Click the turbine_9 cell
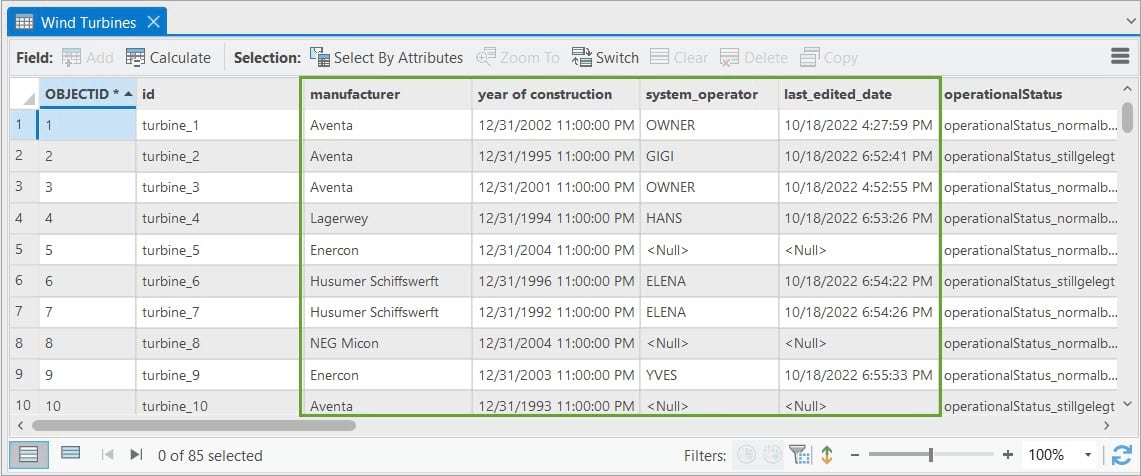 (218, 375)
